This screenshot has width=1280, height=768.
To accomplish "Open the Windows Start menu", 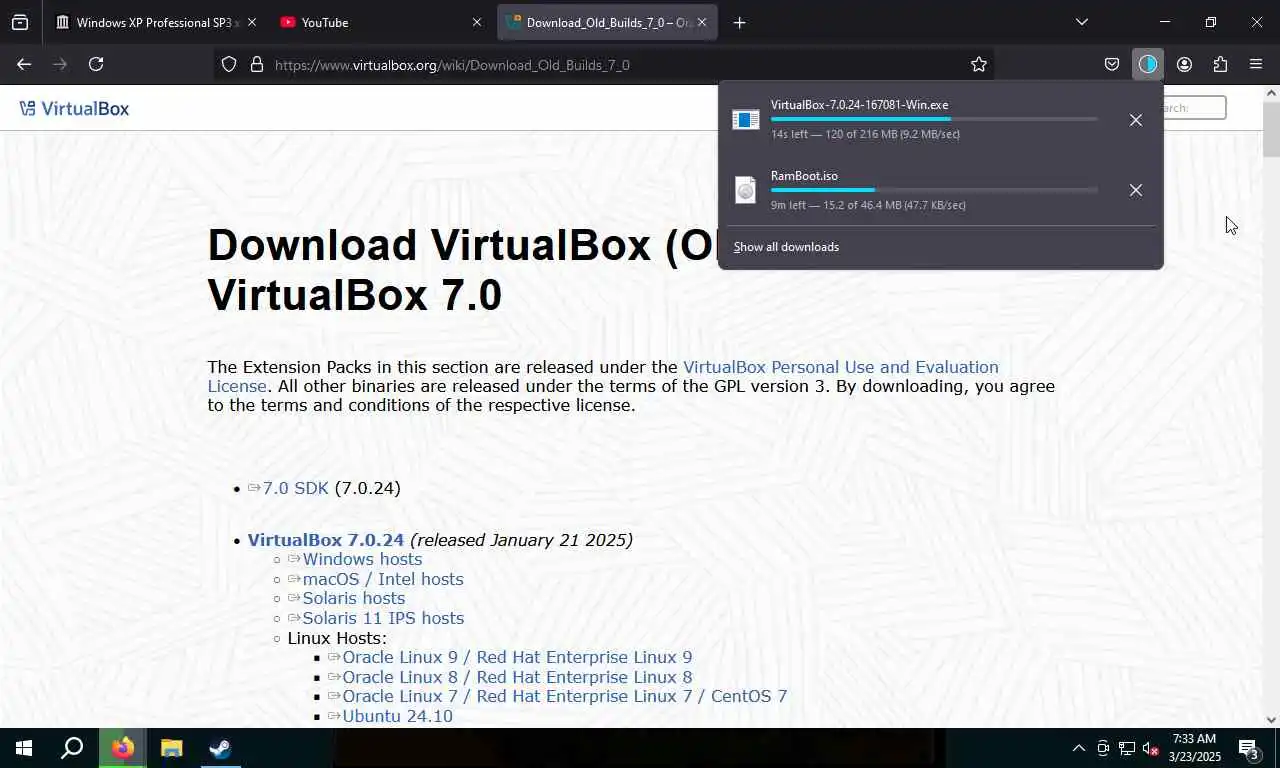I will tap(24, 748).
